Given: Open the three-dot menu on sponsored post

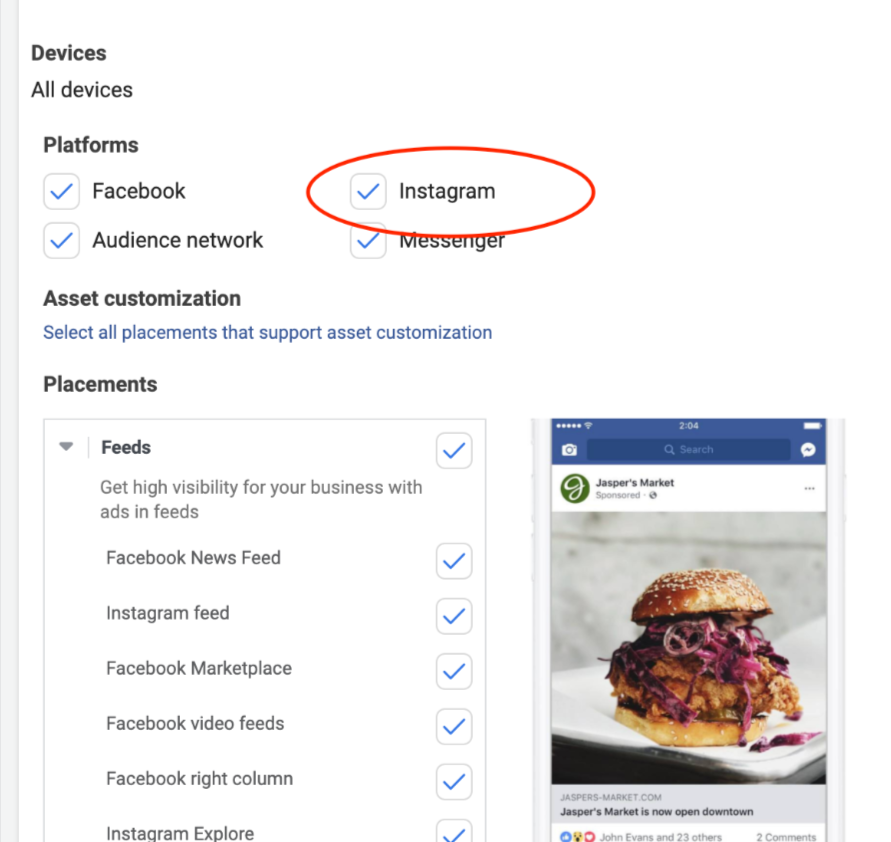Looking at the screenshot, I should 809,489.
